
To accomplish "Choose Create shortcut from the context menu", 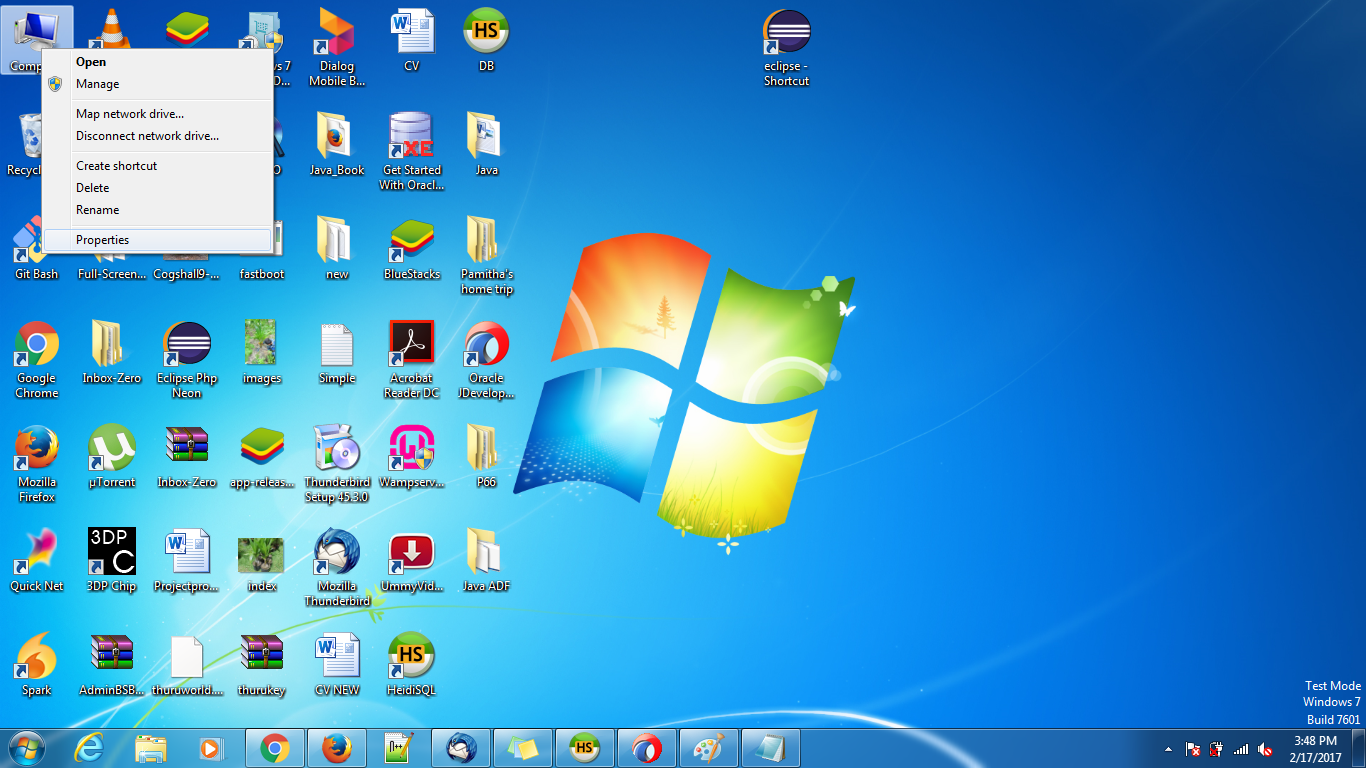I will (x=158, y=166).
